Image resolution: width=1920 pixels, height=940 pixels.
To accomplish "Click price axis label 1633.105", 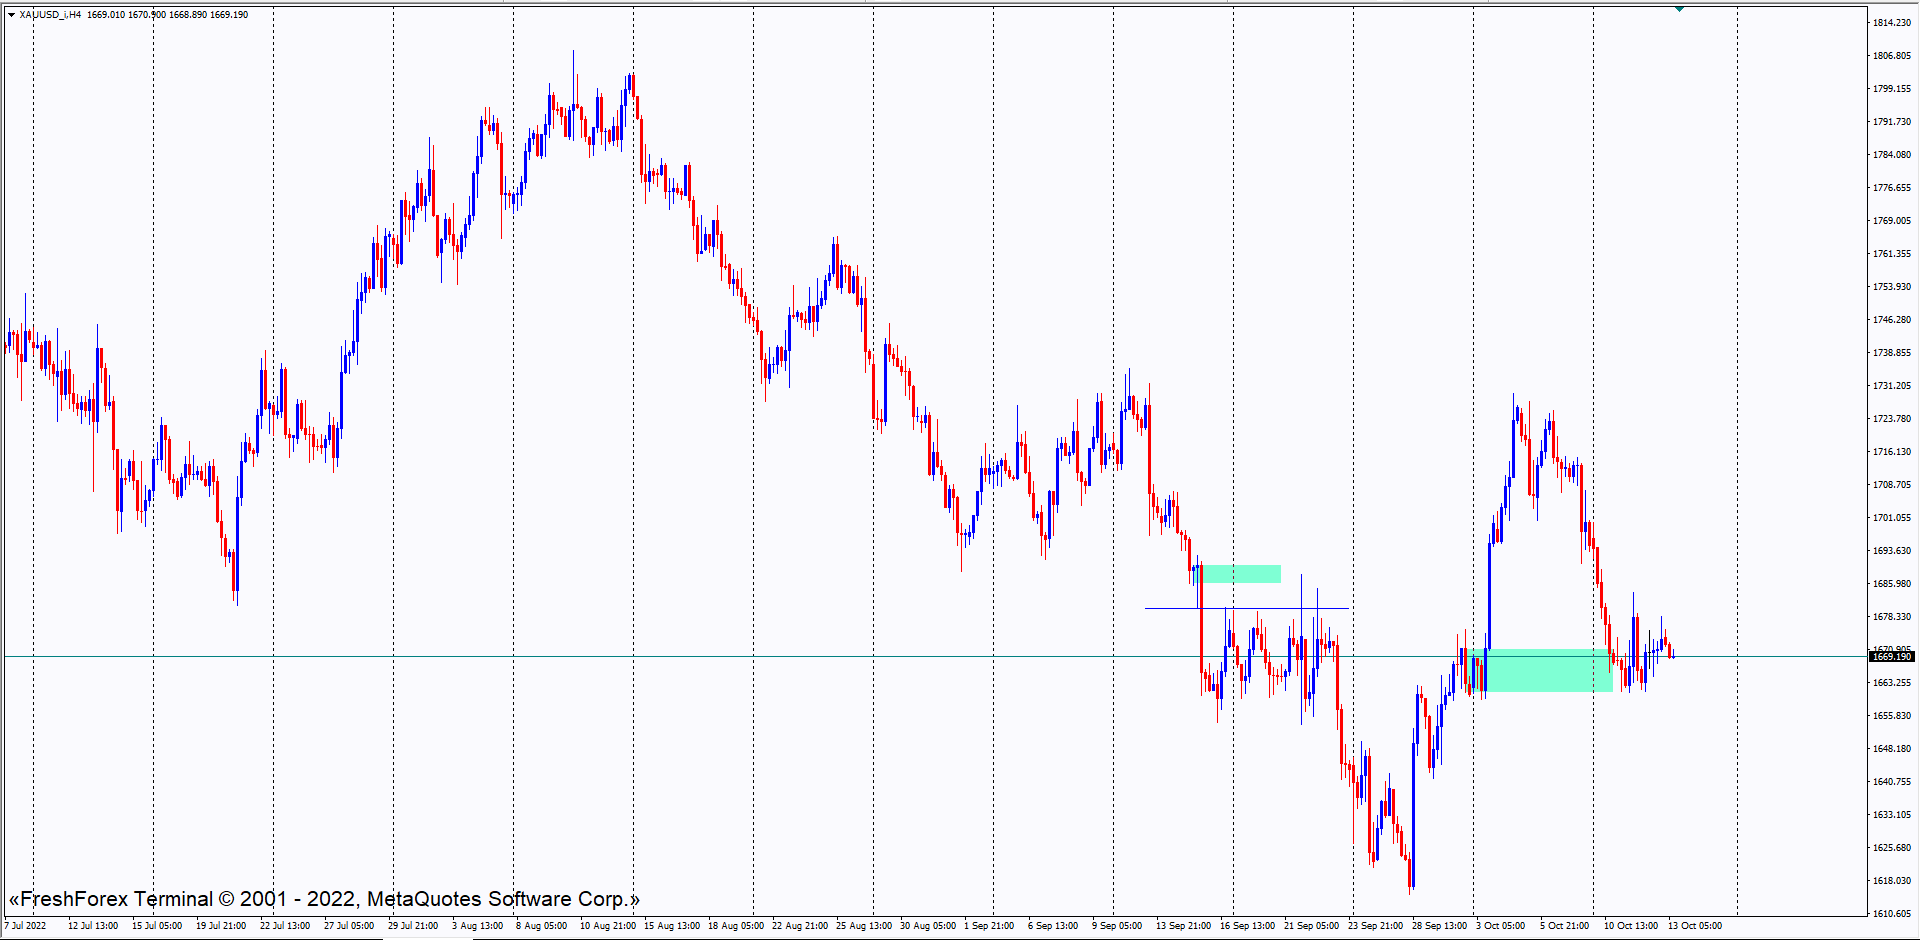I will coord(1892,815).
